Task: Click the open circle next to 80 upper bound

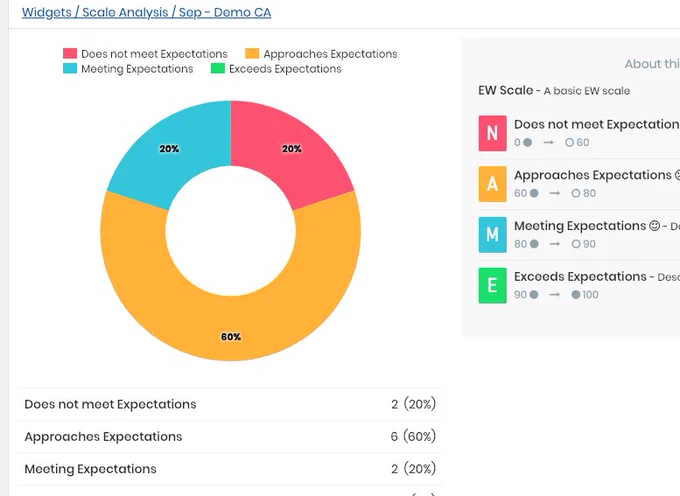Action: click(576, 193)
